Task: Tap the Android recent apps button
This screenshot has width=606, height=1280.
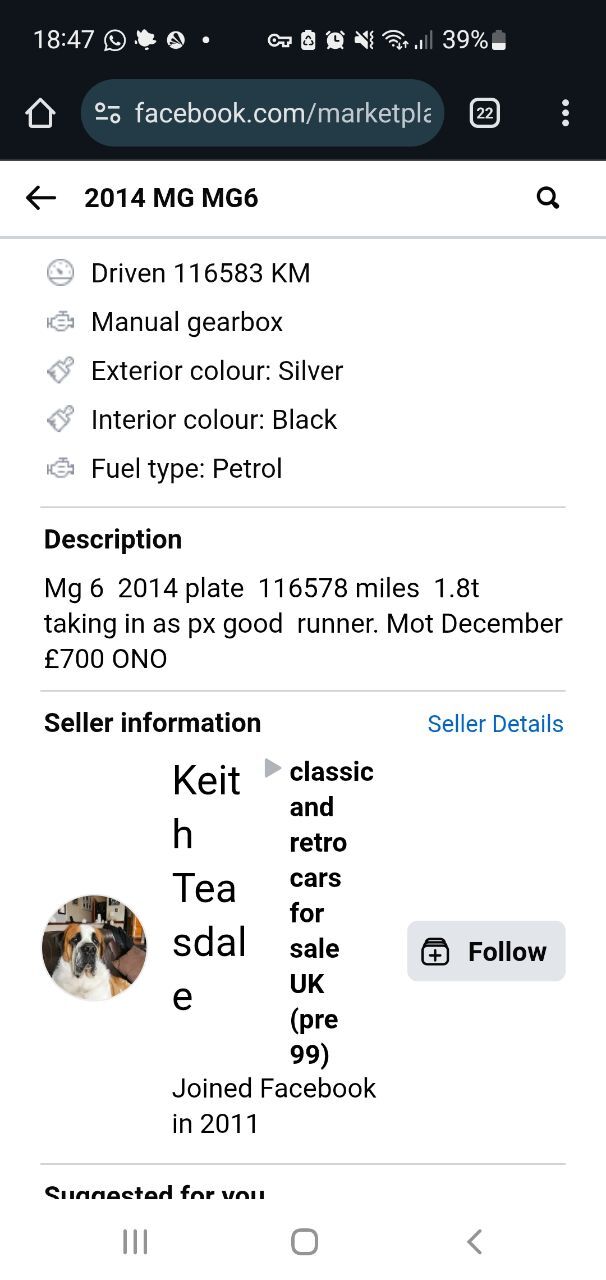Action: (x=135, y=1242)
